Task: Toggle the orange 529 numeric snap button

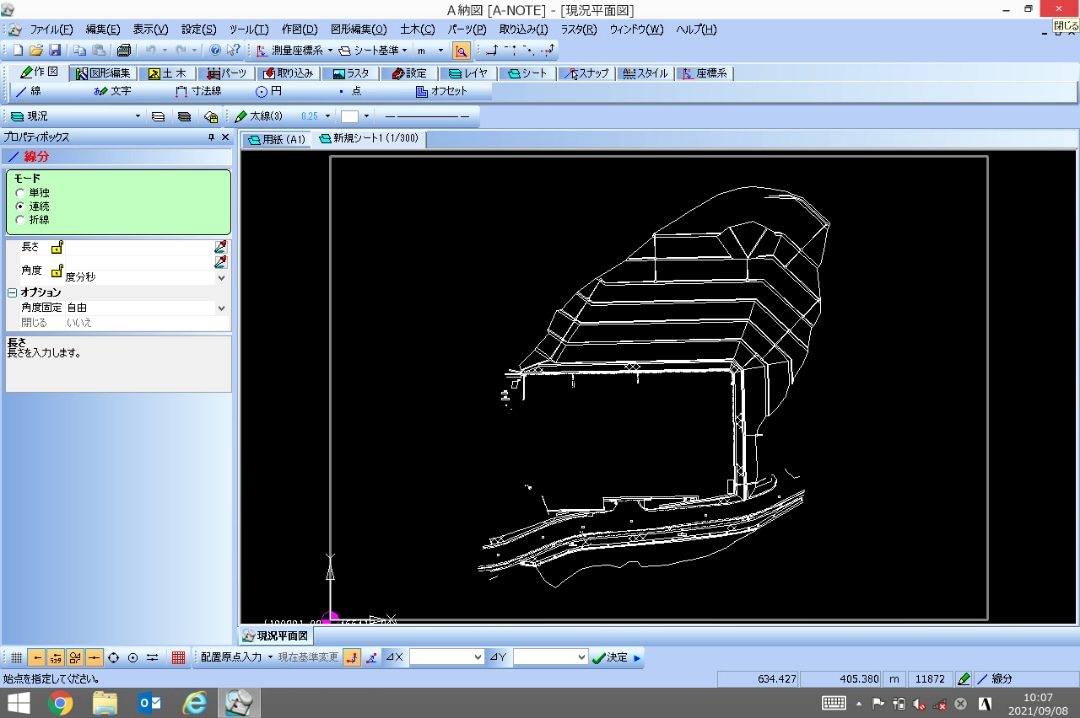Action: (x=56, y=657)
